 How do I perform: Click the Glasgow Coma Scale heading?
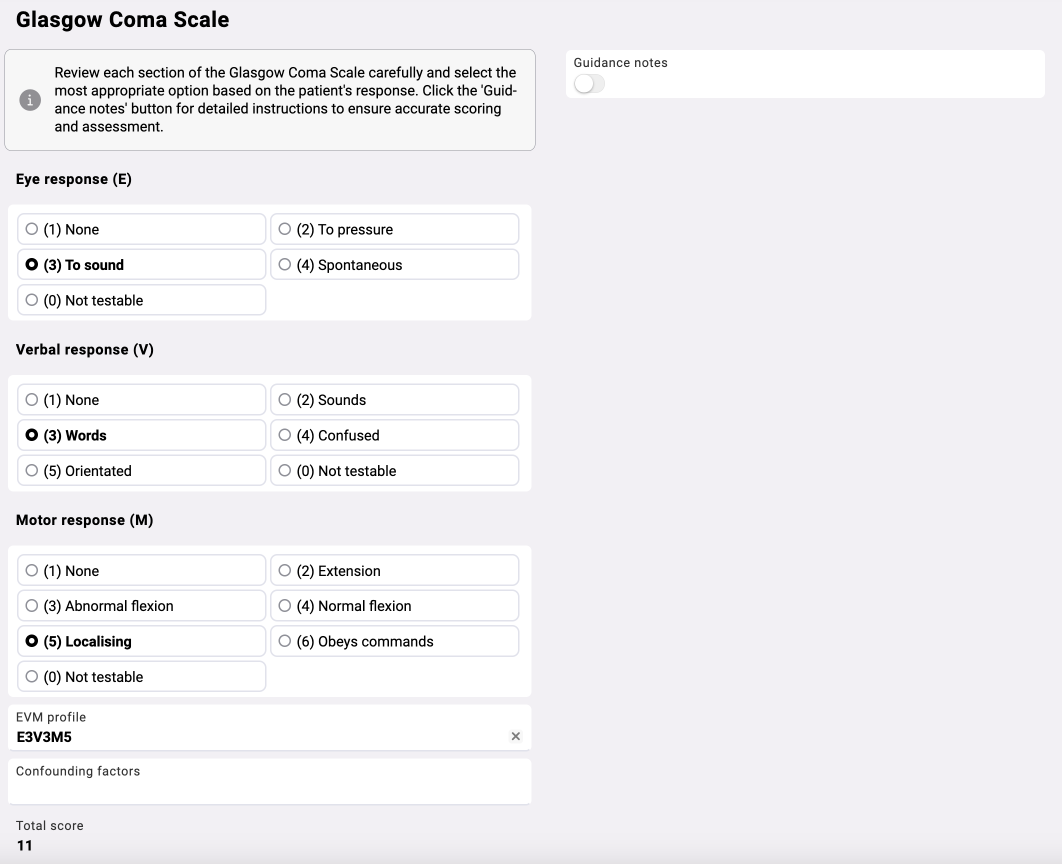[x=124, y=20]
